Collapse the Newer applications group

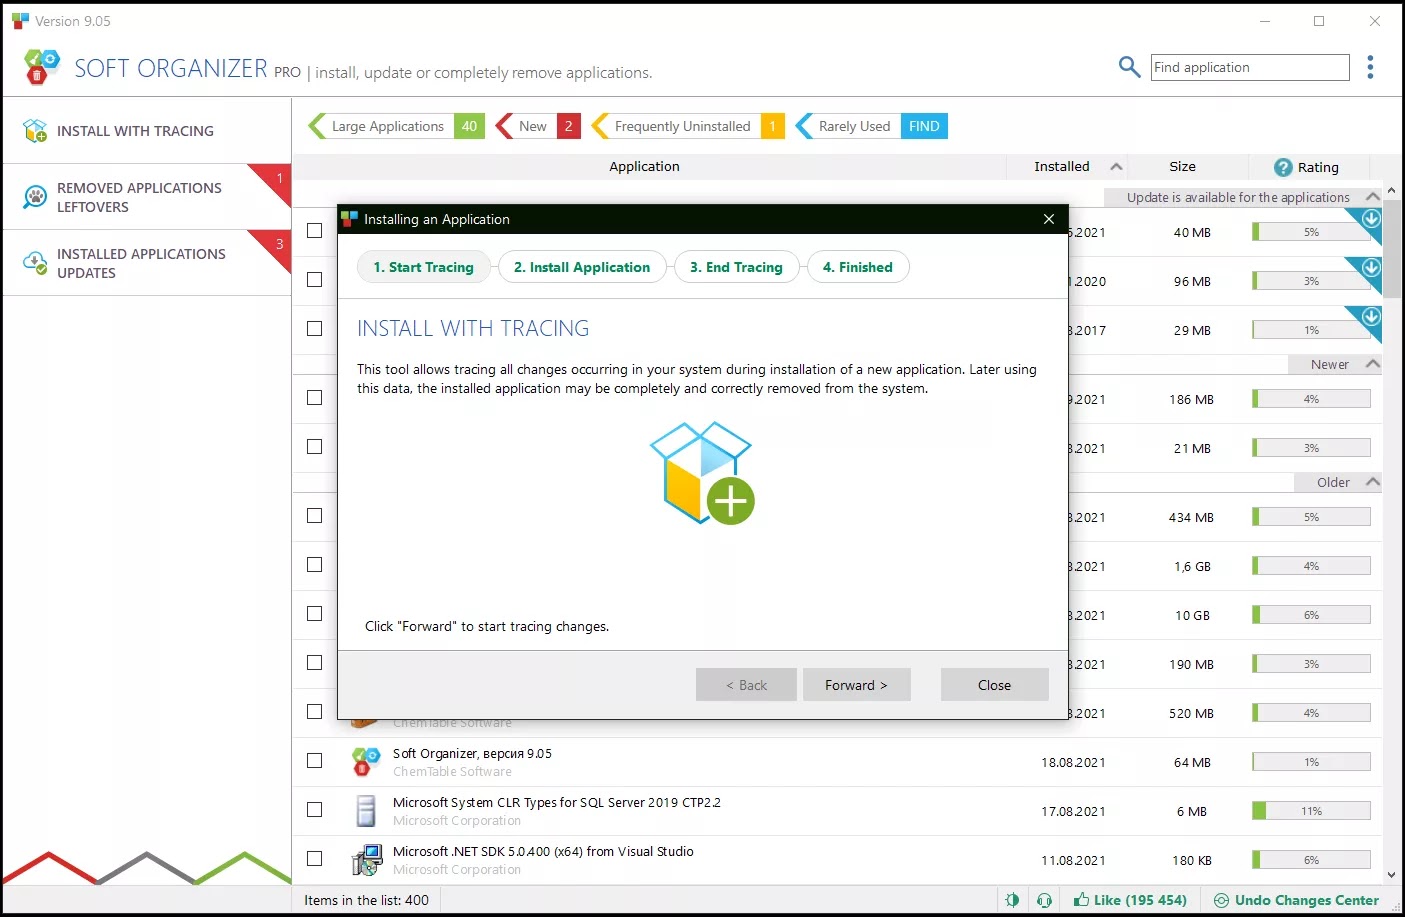[x=1373, y=364]
